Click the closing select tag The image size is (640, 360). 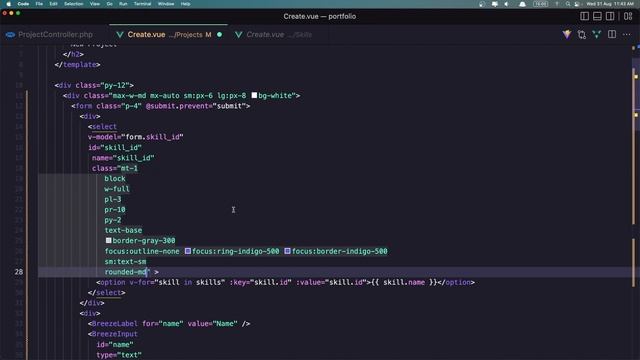[107, 293]
